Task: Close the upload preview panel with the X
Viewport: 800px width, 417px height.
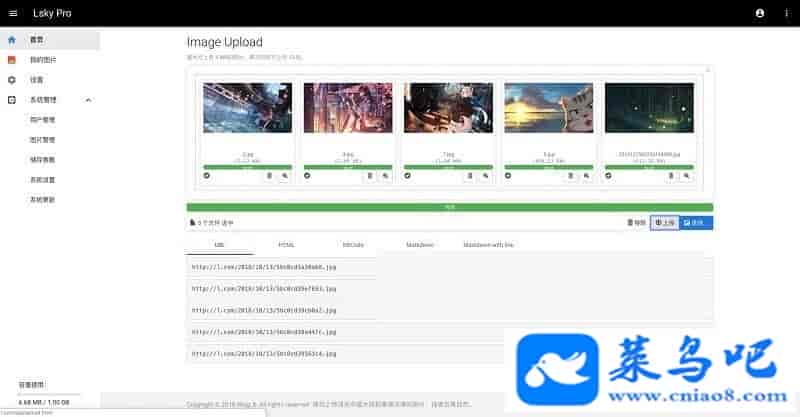Action: (708, 70)
